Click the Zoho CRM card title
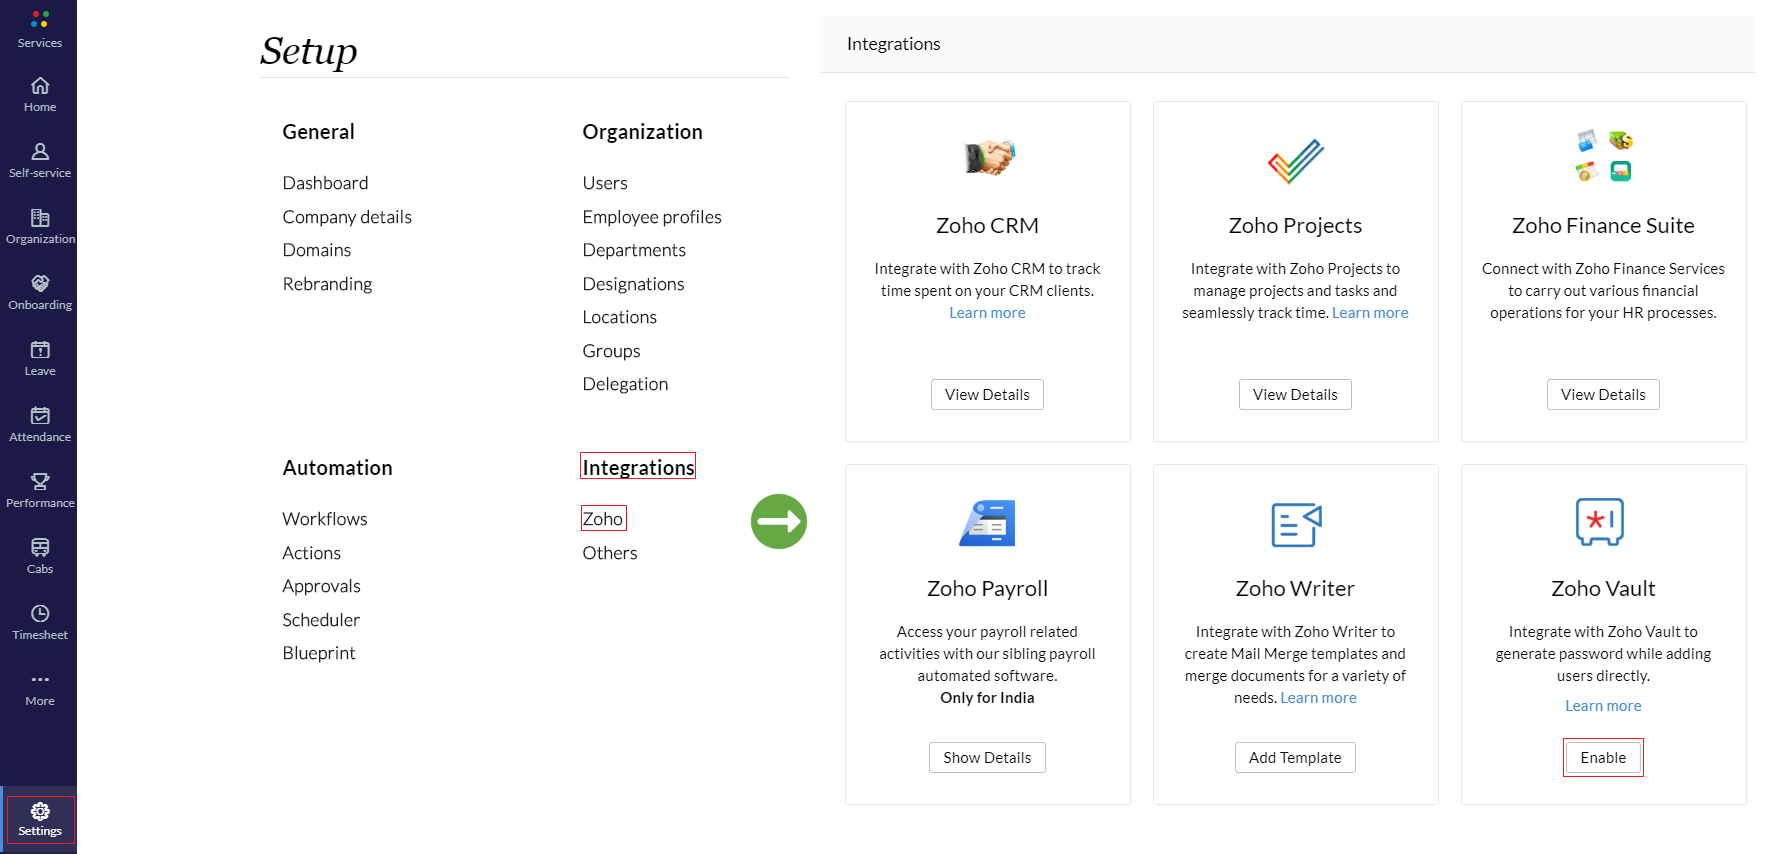This screenshot has width=1777, height=854. tap(987, 226)
